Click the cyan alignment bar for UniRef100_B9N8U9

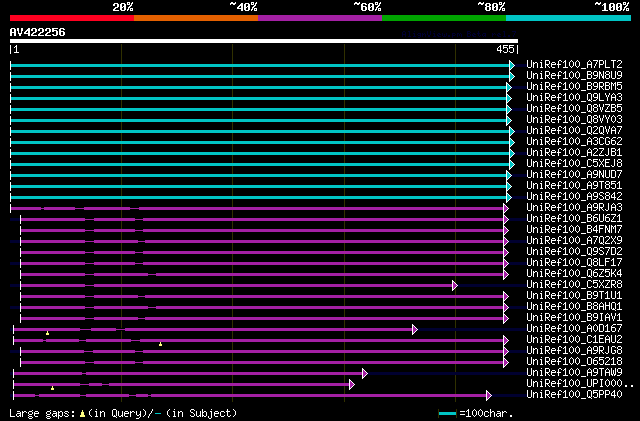260,76
